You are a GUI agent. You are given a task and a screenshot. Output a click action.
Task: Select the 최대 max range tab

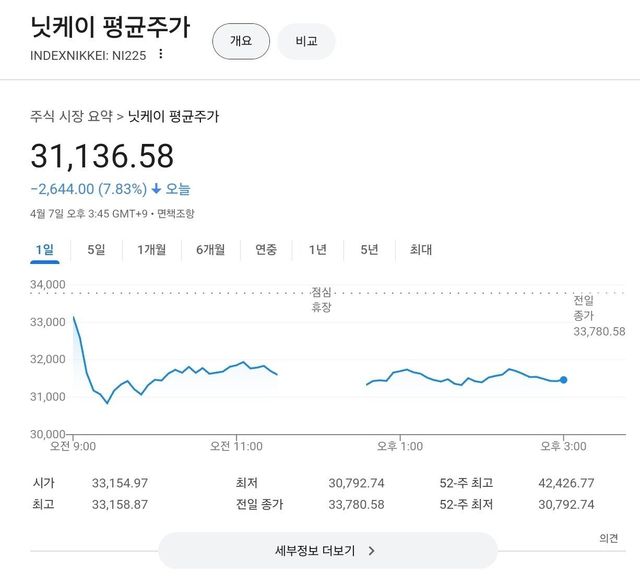click(x=421, y=249)
